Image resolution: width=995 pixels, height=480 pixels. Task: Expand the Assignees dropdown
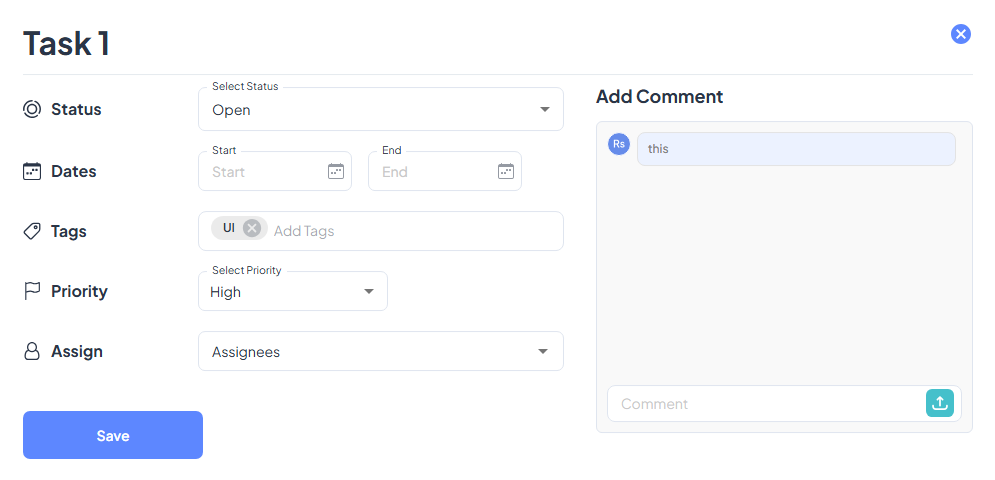click(x=543, y=352)
